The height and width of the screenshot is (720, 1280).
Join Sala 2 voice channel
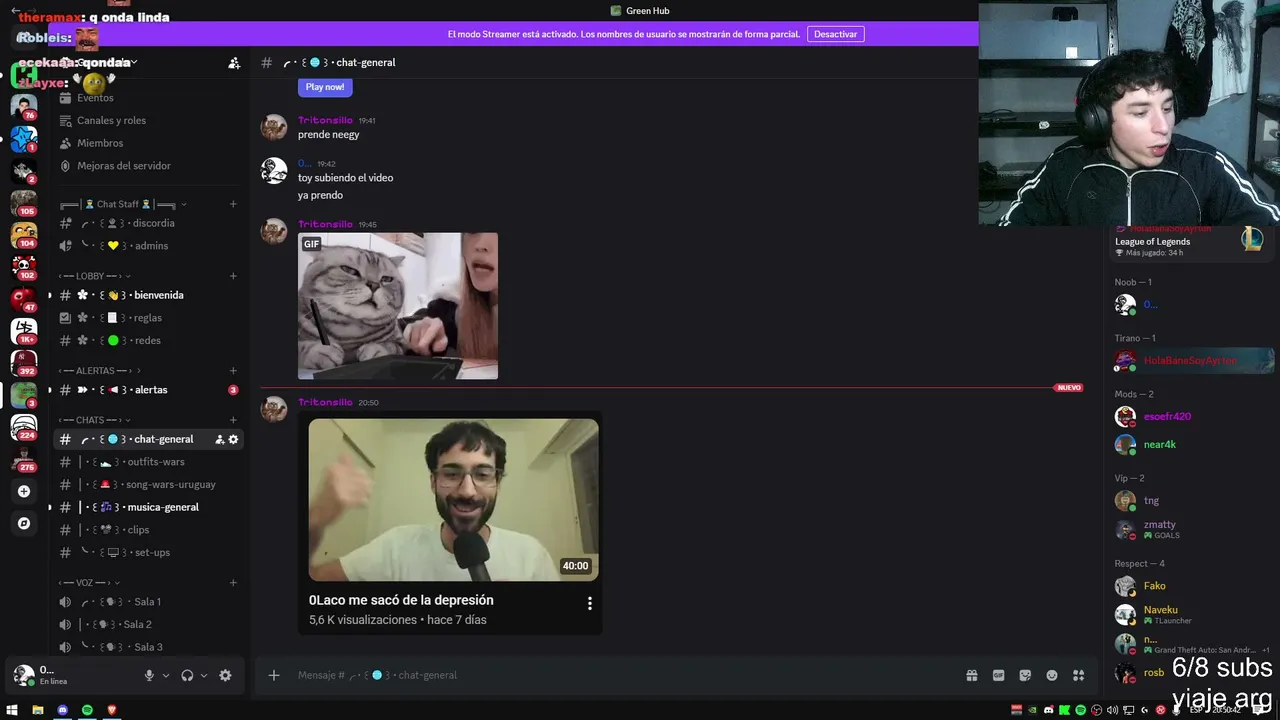pos(148,624)
